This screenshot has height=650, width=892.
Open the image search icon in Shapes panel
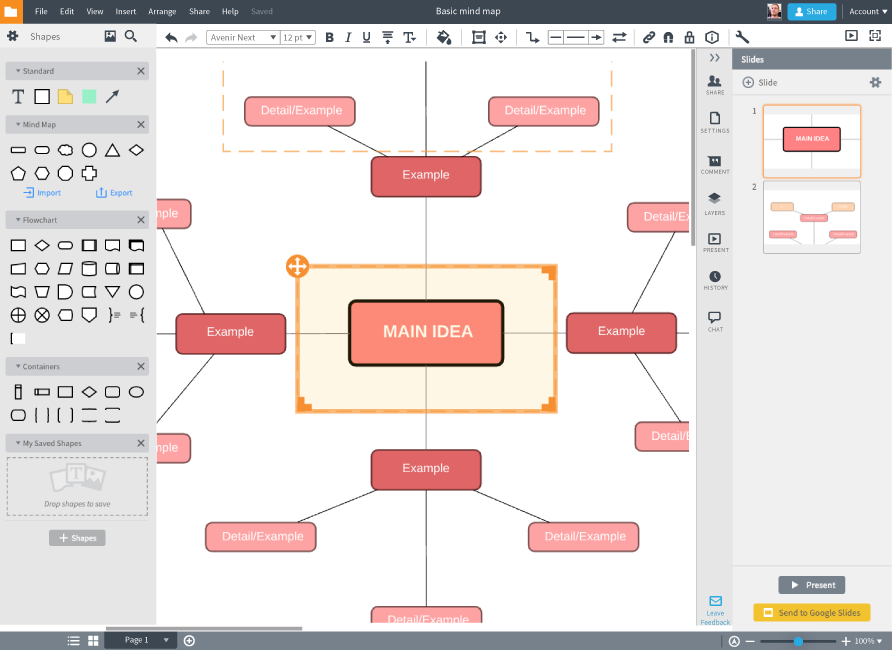coord(110,36)
